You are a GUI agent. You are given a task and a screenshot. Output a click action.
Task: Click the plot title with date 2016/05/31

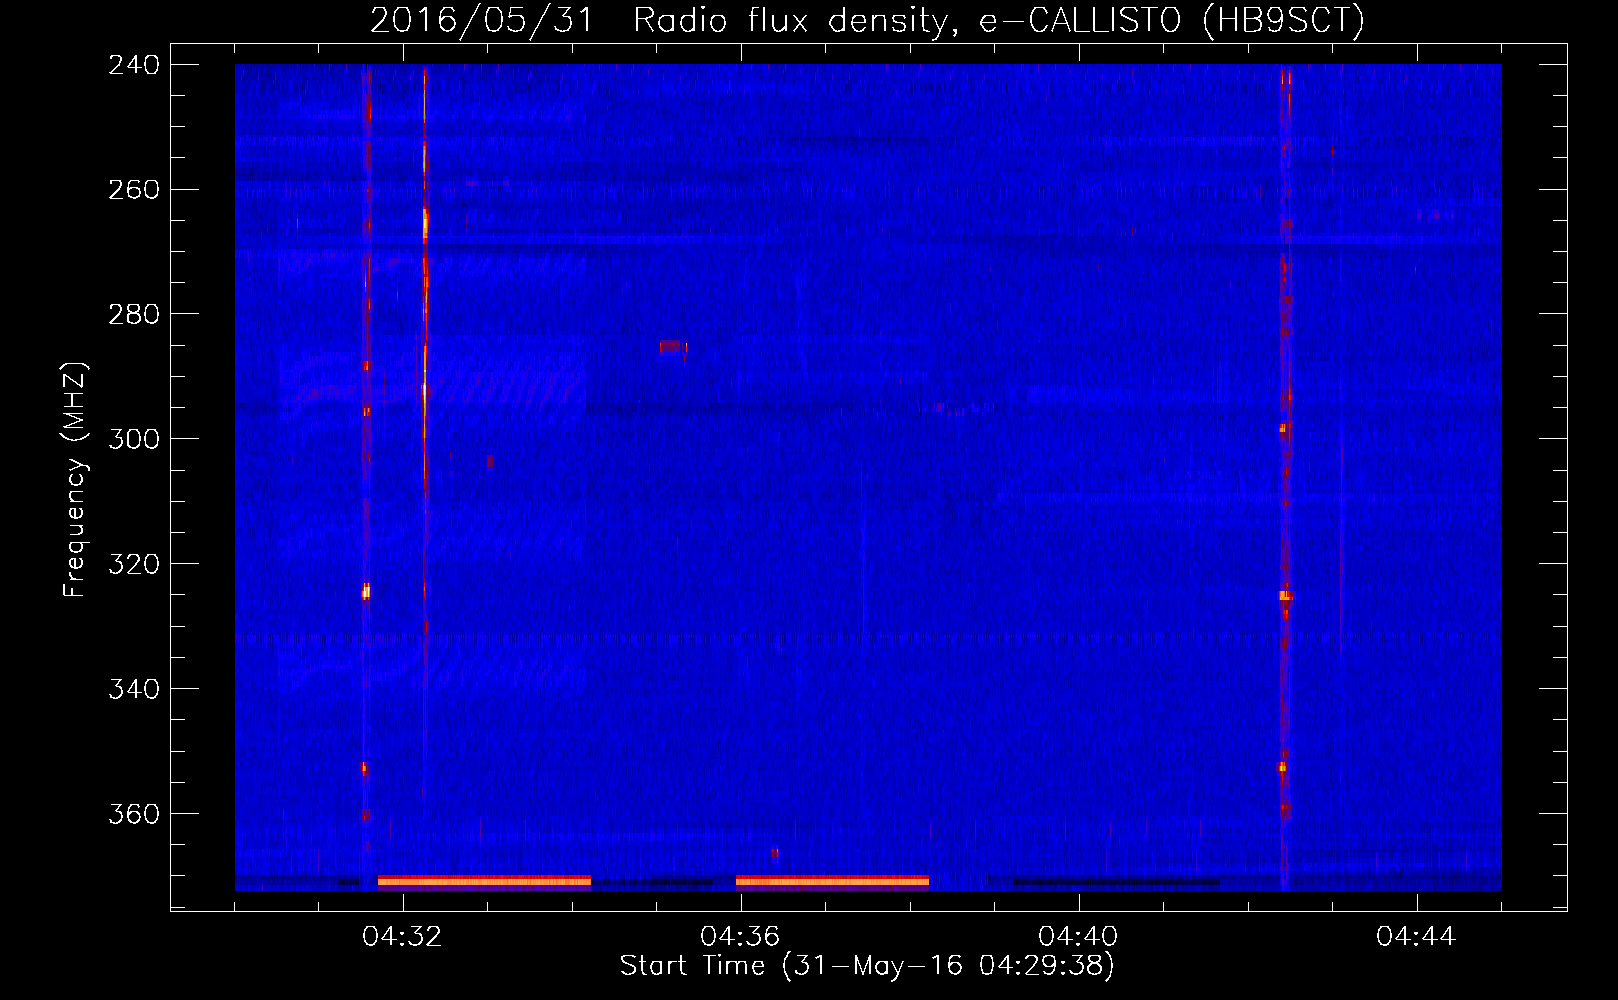tap(867, 20)
